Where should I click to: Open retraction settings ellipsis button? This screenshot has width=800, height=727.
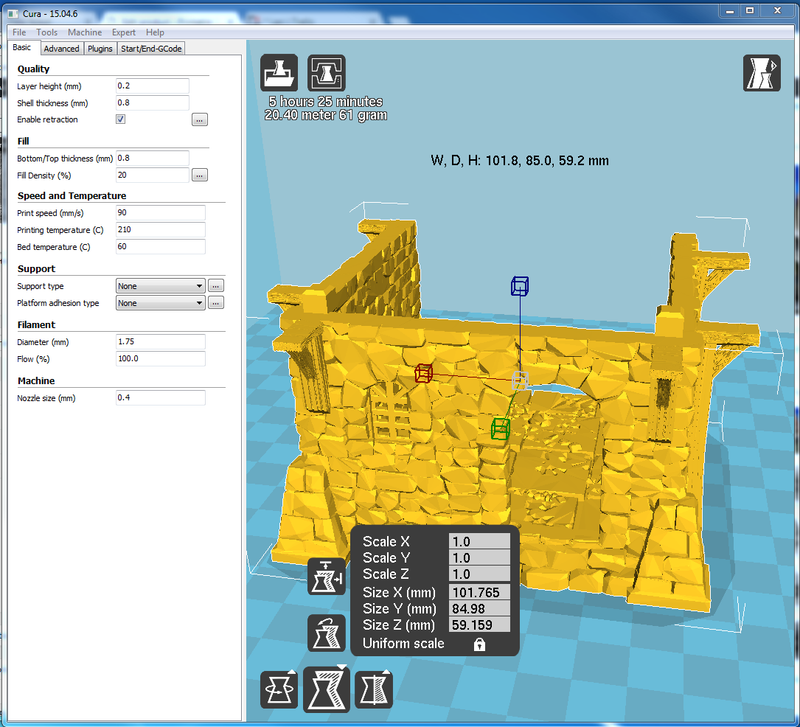click(x=199, y=120)
